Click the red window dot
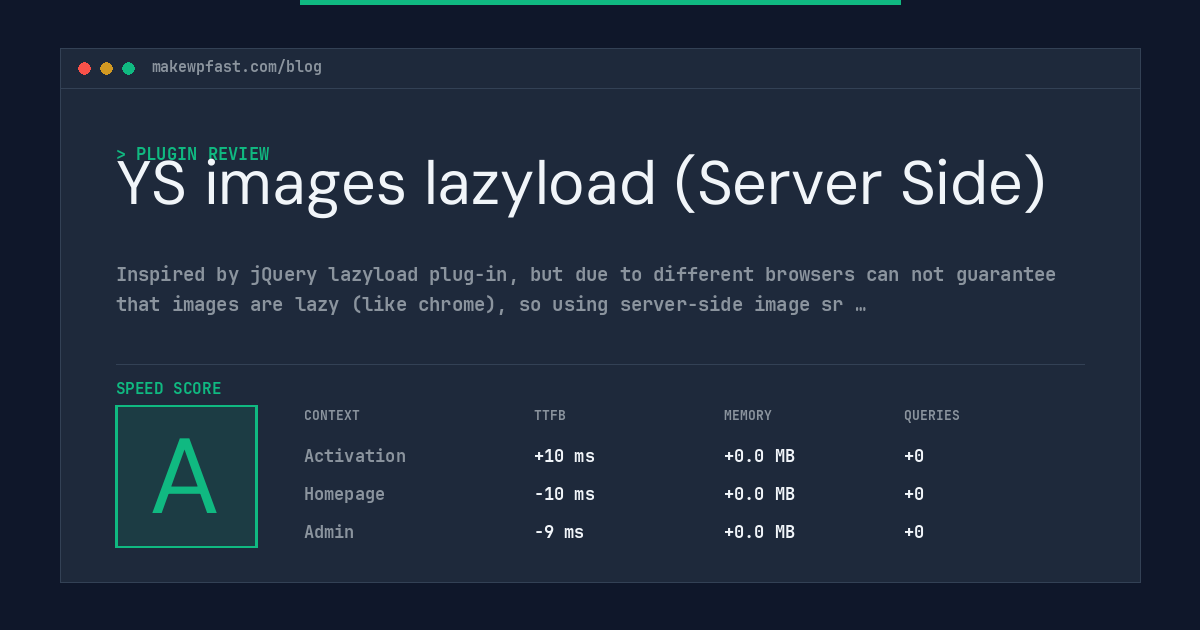Viewport: 1200px width, 630px height. (x=84, y=68)
